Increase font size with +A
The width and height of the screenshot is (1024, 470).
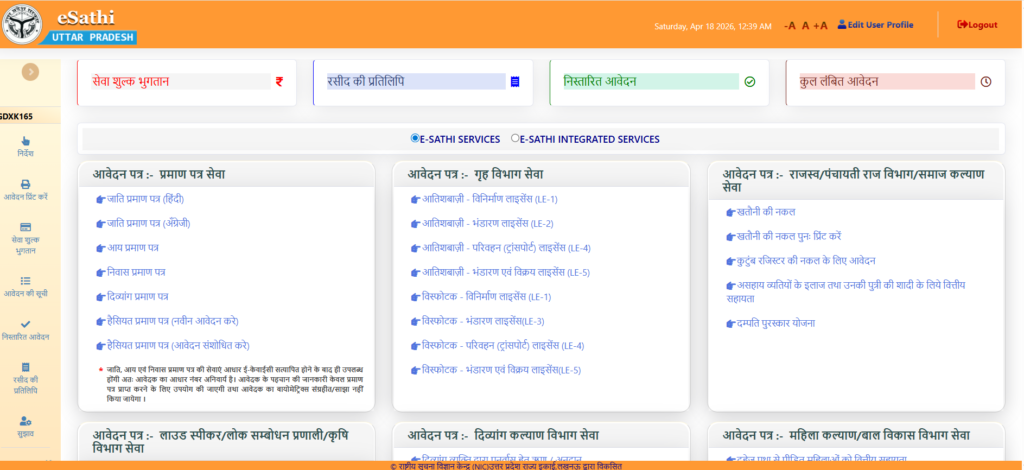[820, 25]
